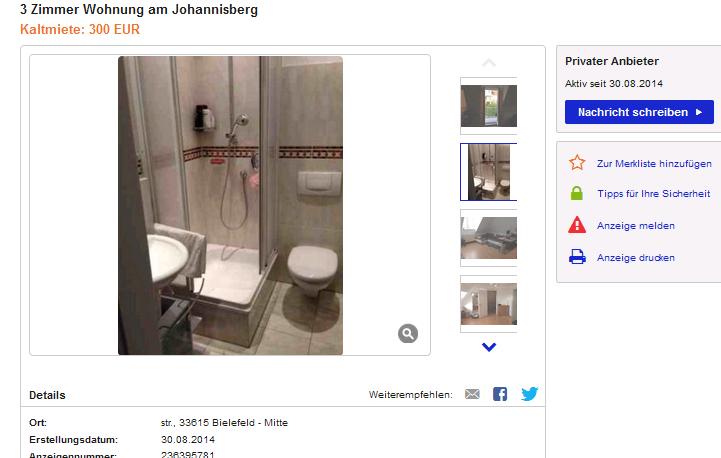Click the green padlock security icon
721x458 pixels.
(577, 193)
